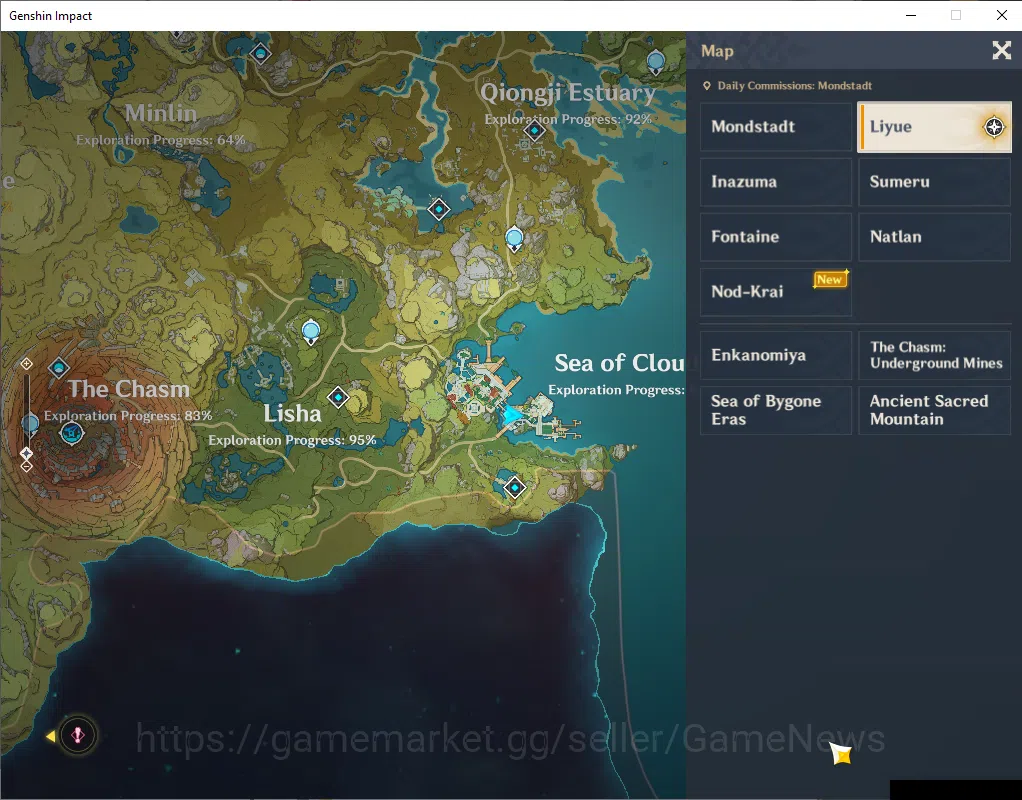Select the domain marker on the coast south of Liyue Harbor
This screenshot has height=800, width=1022.
(515, 487)
